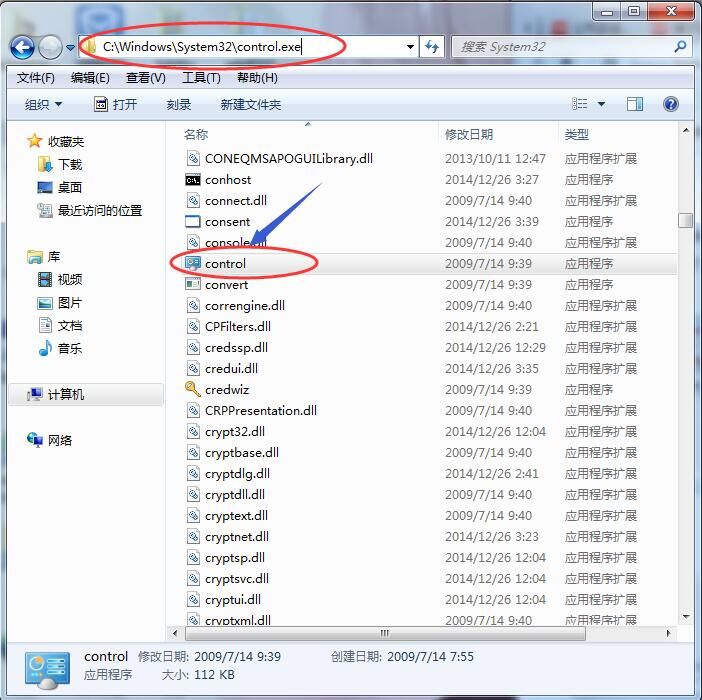Select Computer (计算机) in the navigation pane
The image size is (702, 700).
click(66, 395)
